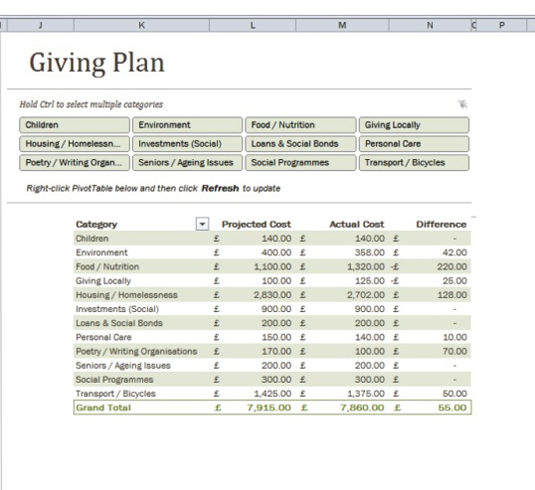
Task: Select column M header
Action: [342, 25]
